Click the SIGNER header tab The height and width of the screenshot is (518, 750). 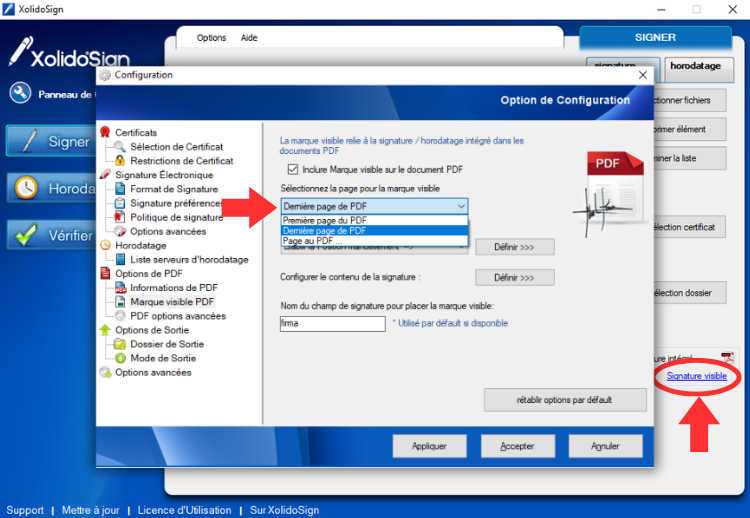655,38
